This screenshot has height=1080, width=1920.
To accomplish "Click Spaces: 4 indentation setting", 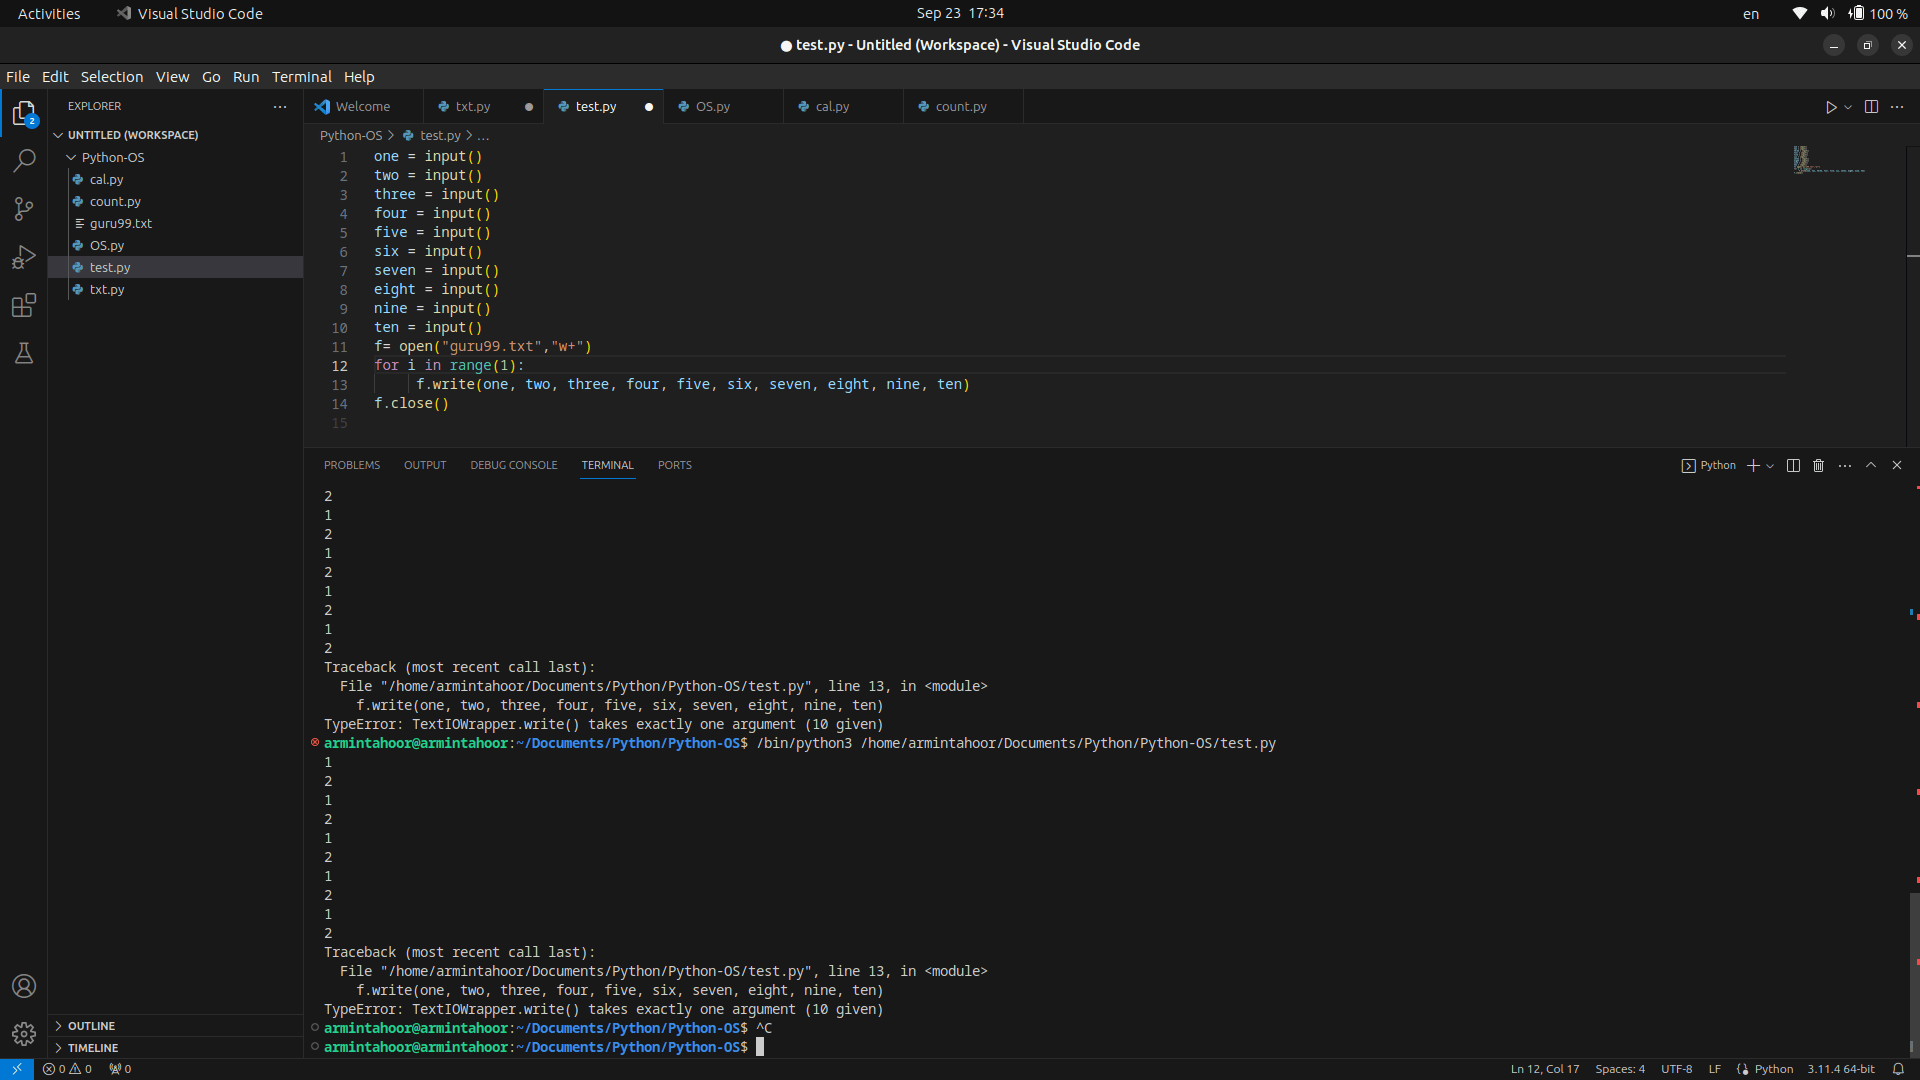I will [x=1619, y=1069].
